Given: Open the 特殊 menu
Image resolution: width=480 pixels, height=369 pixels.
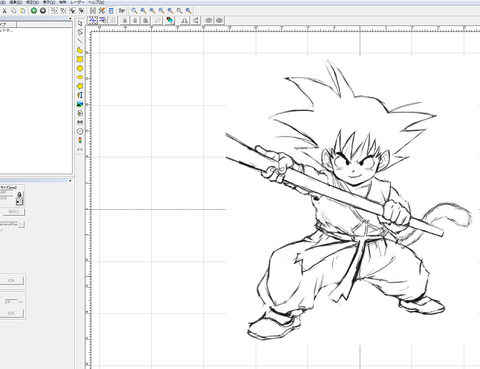Looking at the screenshot, I should [62, 2].
